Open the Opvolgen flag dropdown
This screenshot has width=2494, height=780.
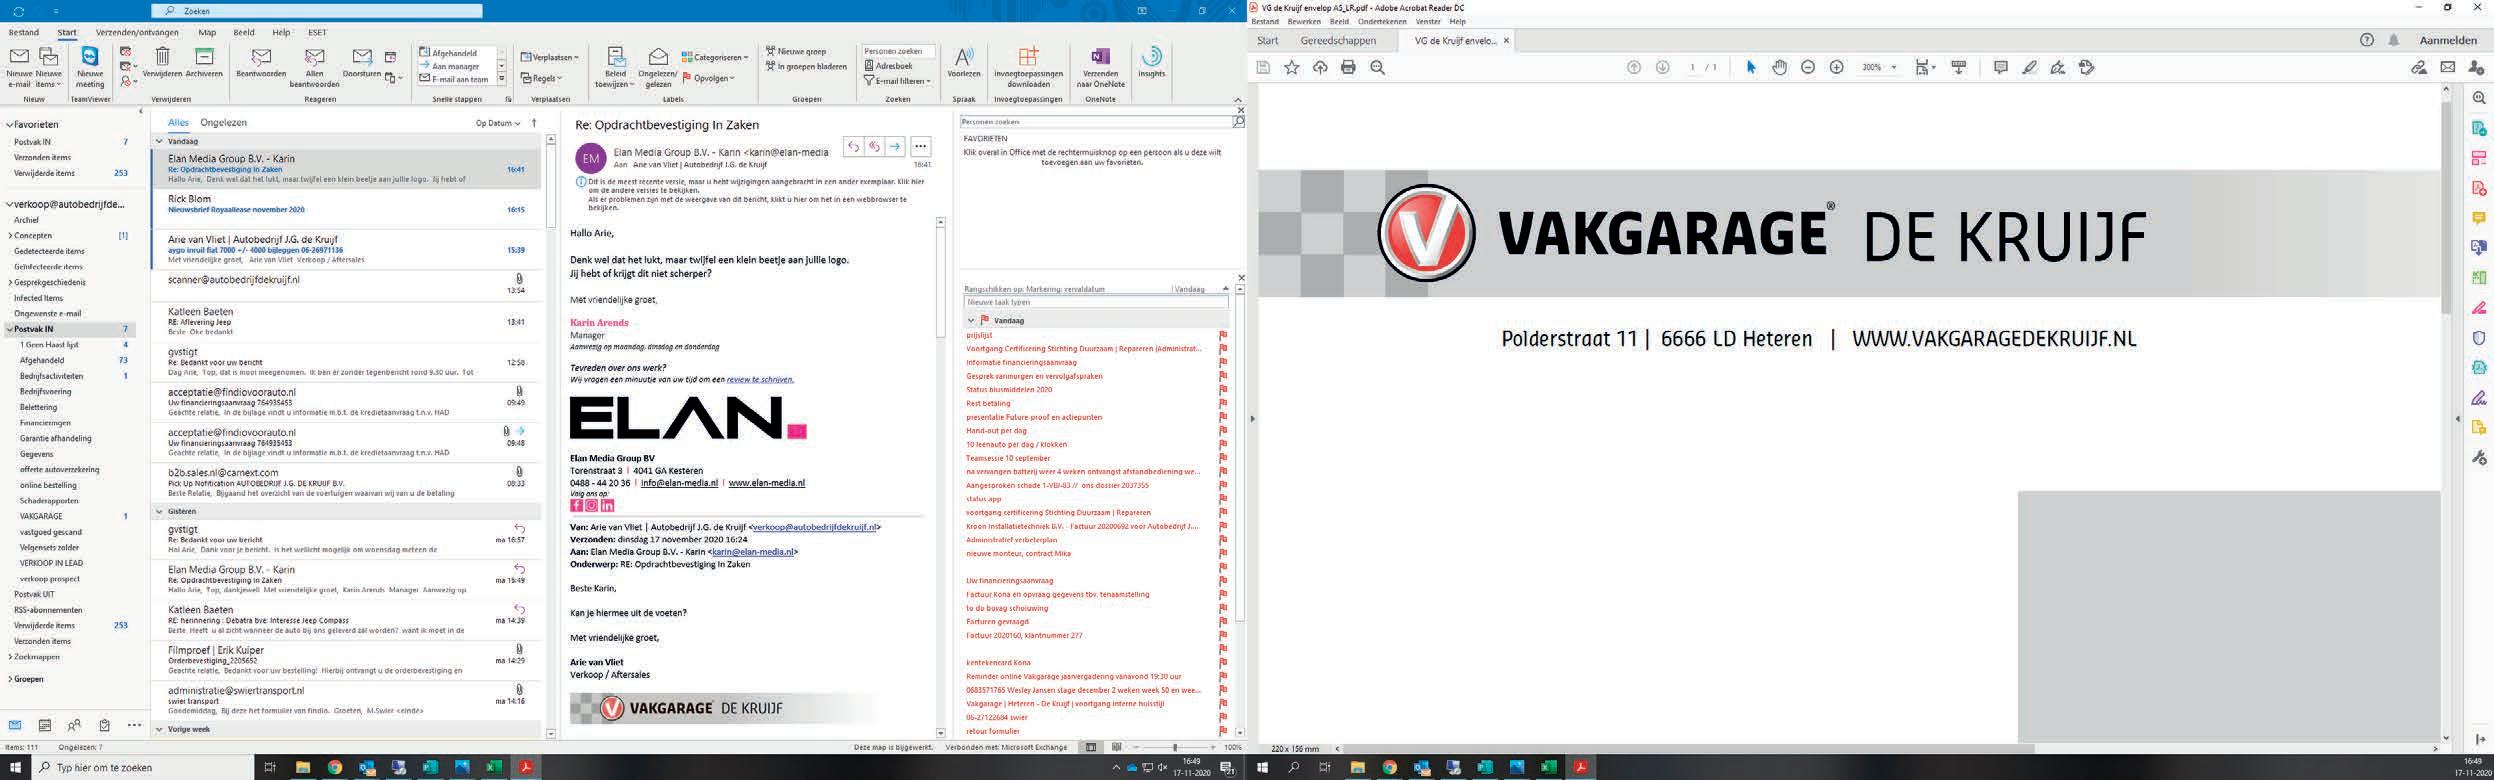coord(708,78)
